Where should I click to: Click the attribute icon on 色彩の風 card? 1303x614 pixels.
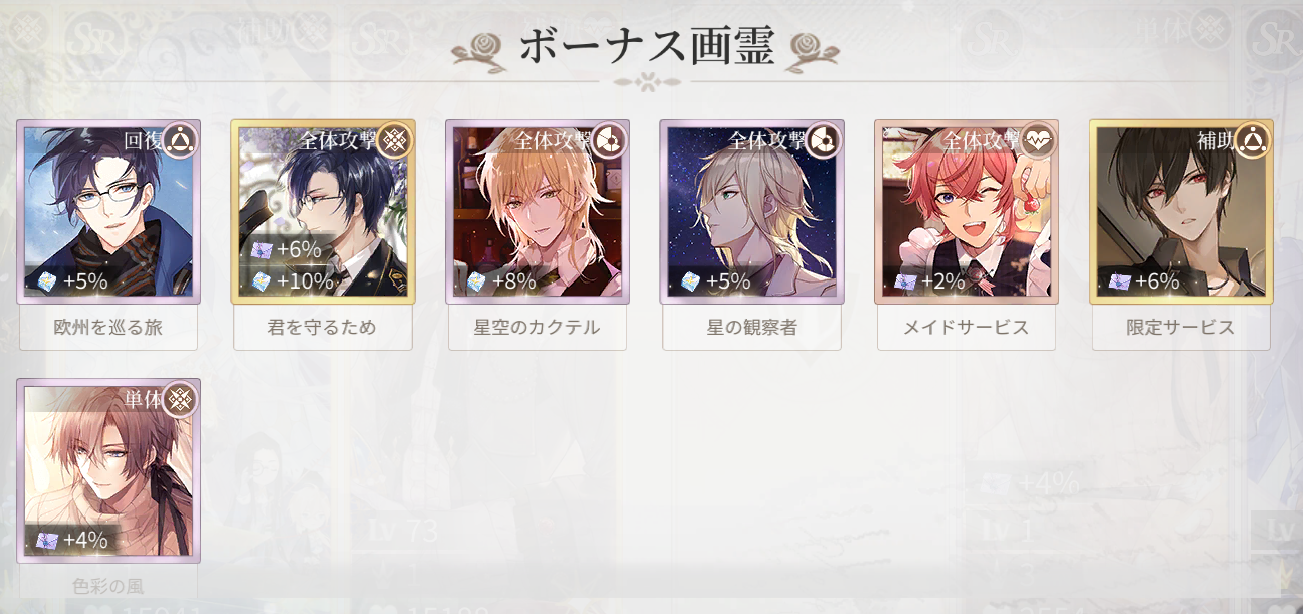coord(181,399)
